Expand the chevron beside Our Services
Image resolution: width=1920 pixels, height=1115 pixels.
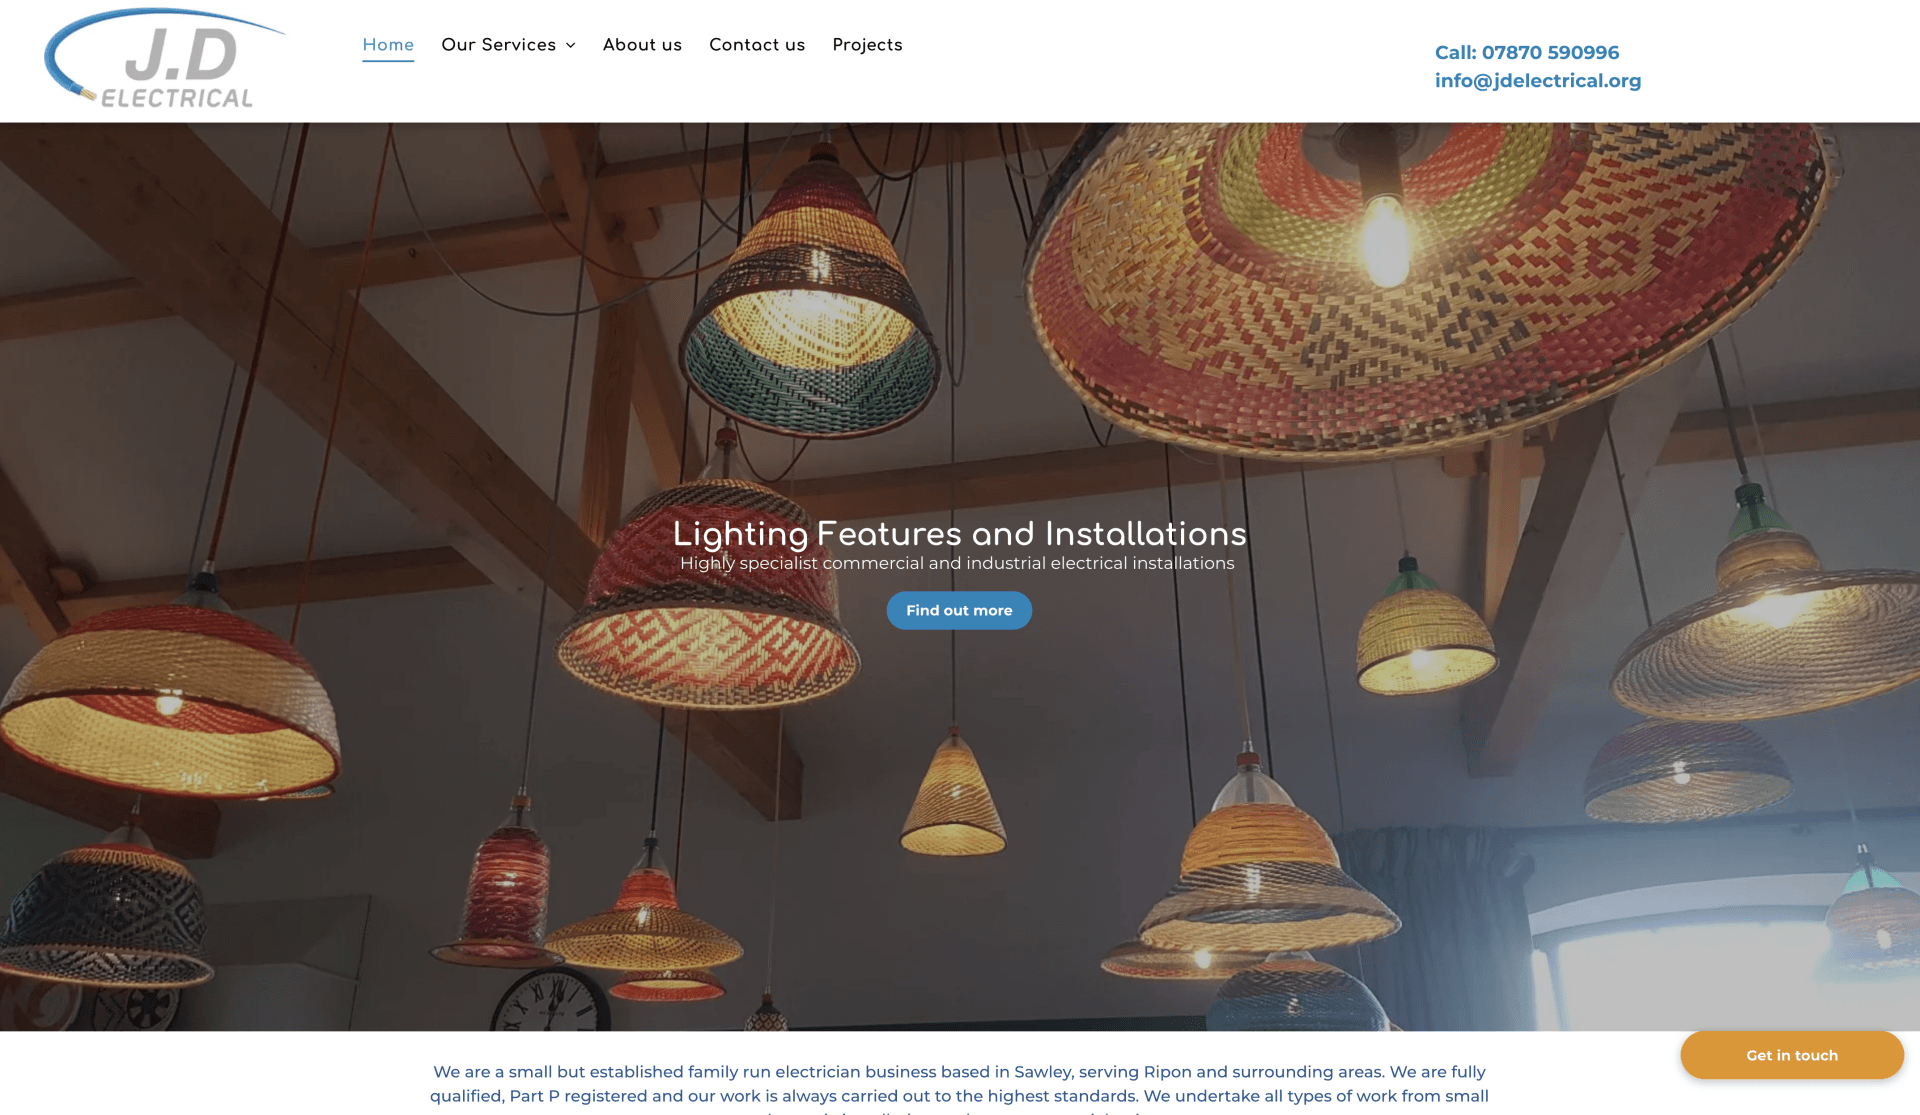click(570, 46)
